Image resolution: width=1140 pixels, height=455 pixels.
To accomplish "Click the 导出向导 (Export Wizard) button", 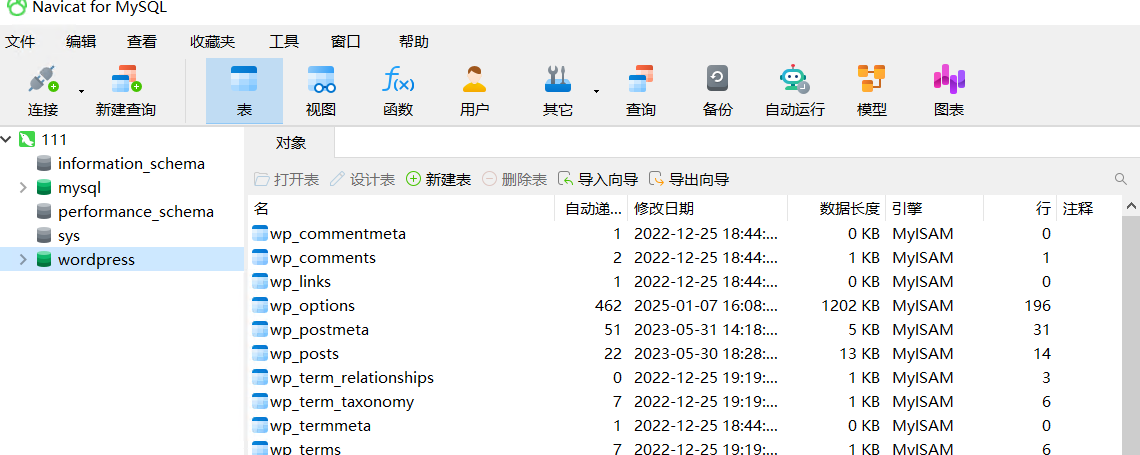I will [x=689, y=180].
